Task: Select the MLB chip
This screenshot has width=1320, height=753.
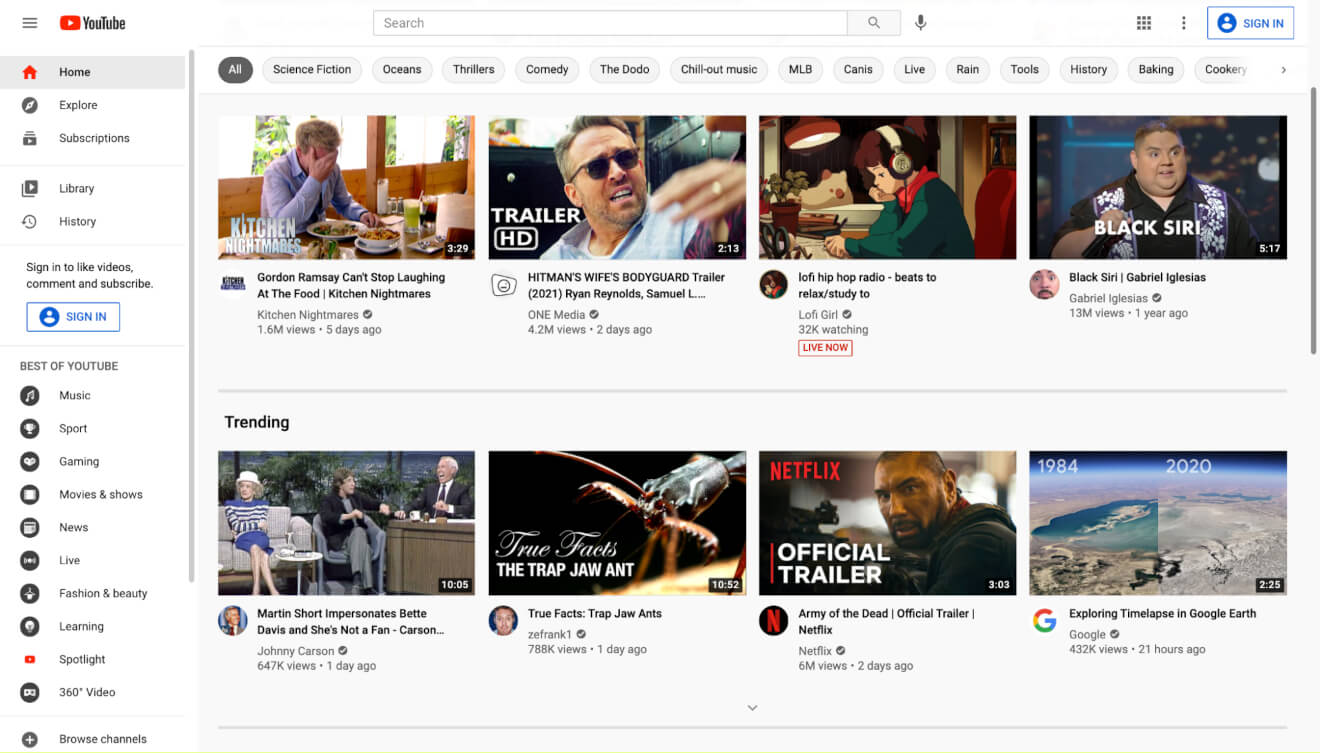Action: click(x=800, y=69)
